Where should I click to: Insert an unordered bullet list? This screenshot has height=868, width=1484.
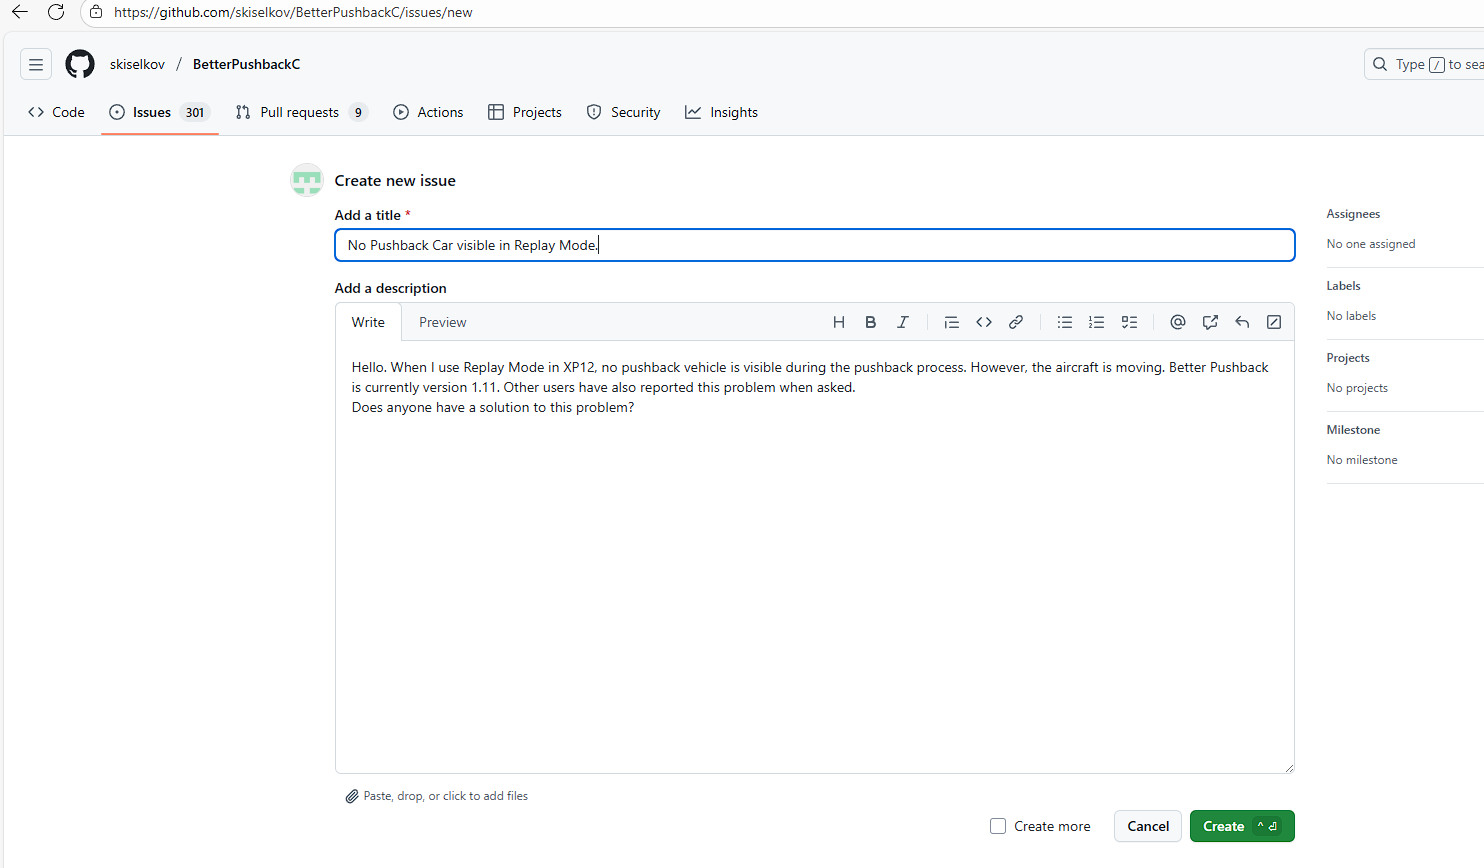[x=1065, y=322]
